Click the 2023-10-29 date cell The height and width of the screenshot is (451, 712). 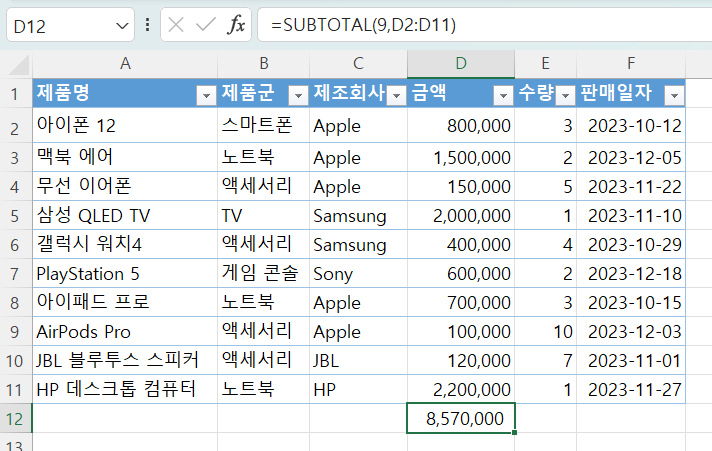click(x=631, y=245)
